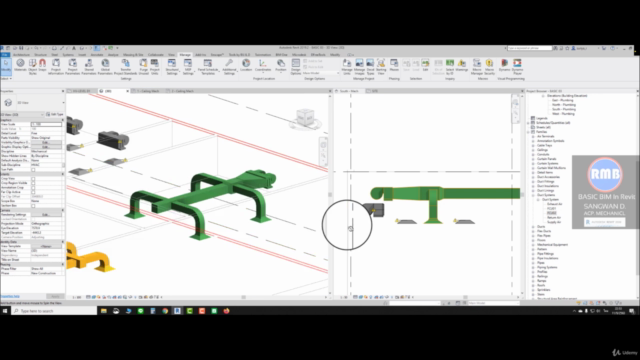640x360 pixels.
Task: Open the Properties help link
Action: pyautogui.click(x=10, y=296)
